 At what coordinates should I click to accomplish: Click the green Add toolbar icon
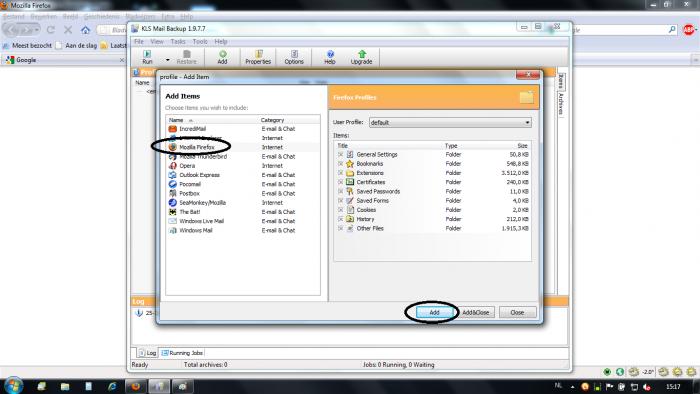coord(222,57)
